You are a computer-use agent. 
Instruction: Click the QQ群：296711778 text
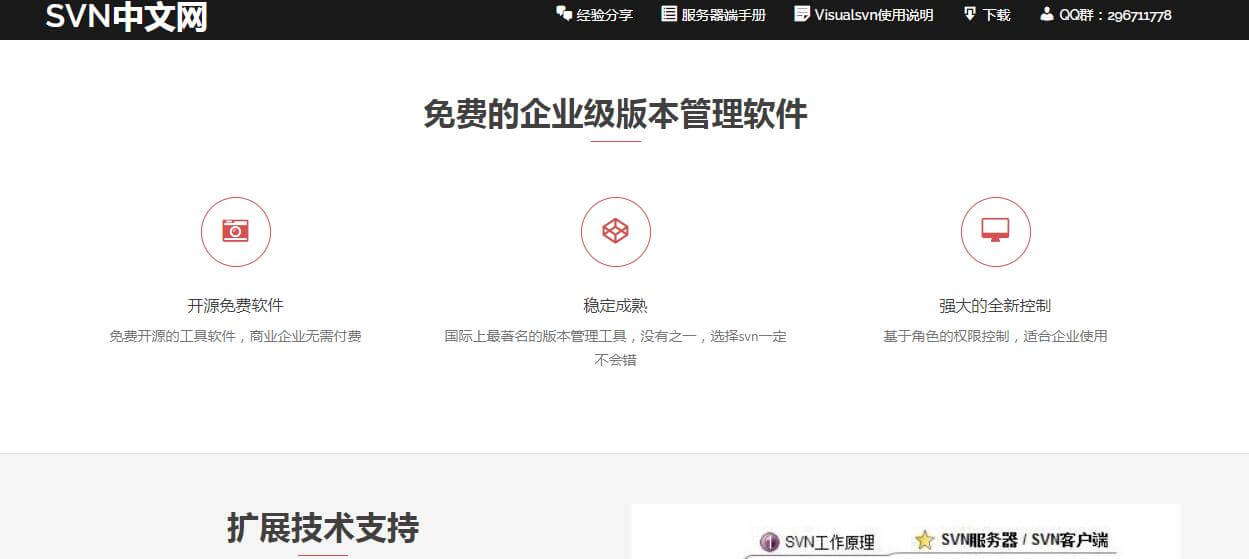click(x=1115, y=15)
